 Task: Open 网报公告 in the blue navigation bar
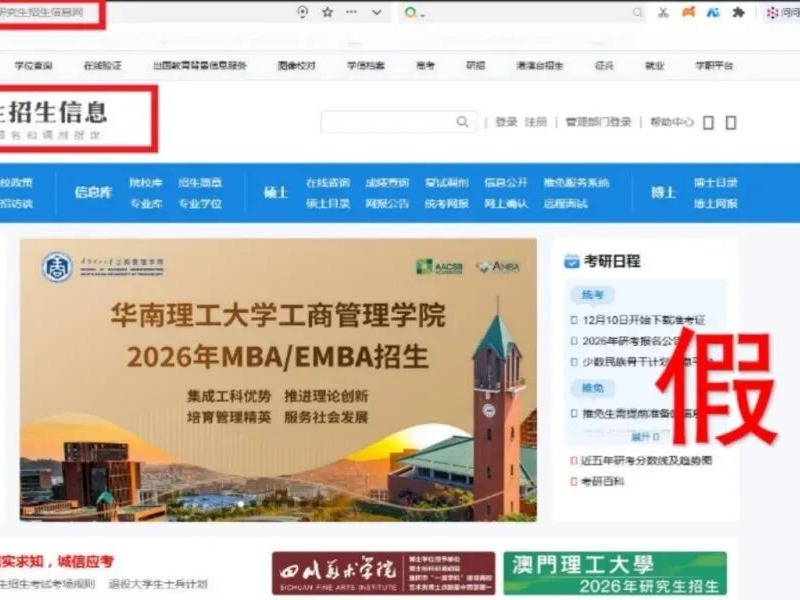[387, 204]
